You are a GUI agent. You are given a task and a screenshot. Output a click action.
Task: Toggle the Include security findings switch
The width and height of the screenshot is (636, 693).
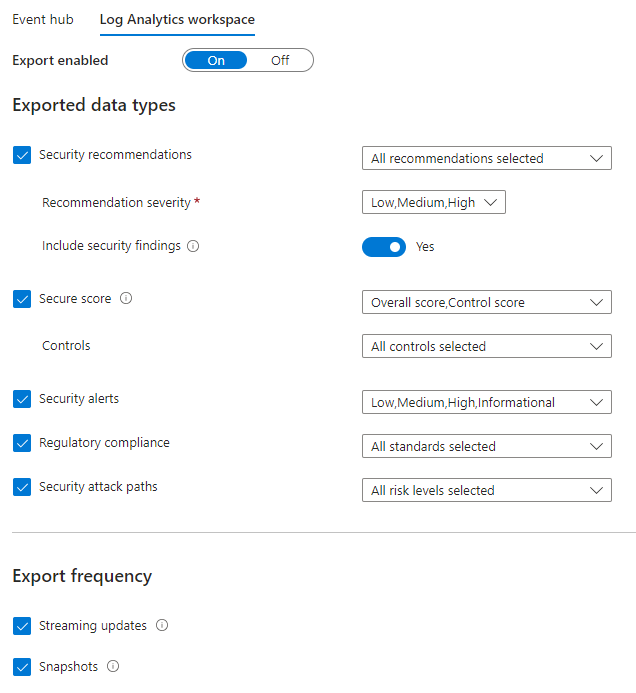click(x=384, y=247)
